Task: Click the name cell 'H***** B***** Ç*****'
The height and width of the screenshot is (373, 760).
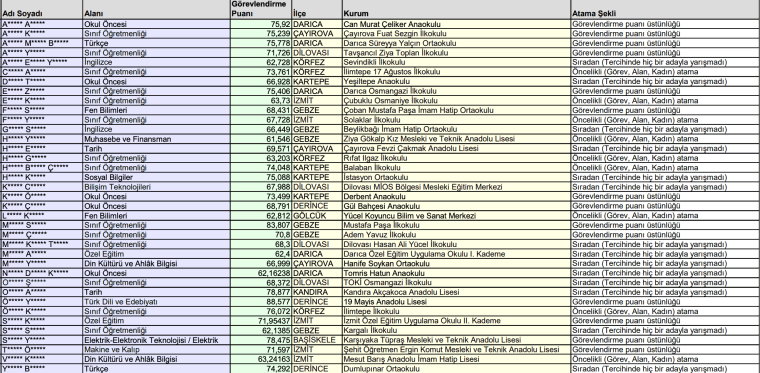Action: [x=41, y=168]
